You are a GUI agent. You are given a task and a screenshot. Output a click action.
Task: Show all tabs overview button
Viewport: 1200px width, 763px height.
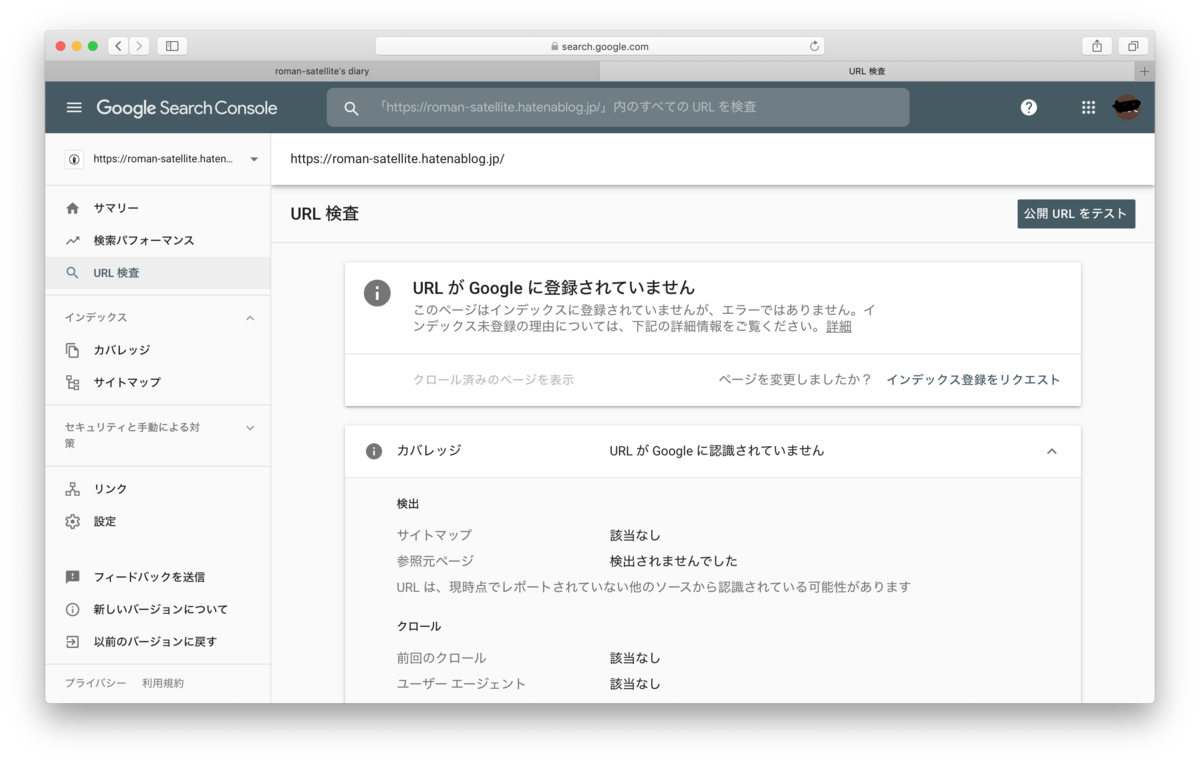coord(1133,46)
